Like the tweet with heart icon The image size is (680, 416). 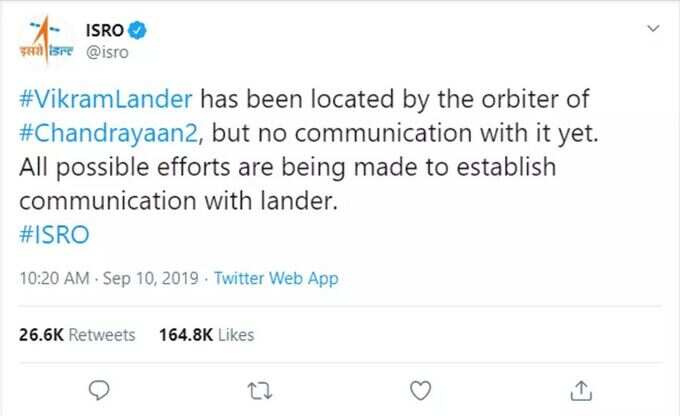tap(421, 390)
